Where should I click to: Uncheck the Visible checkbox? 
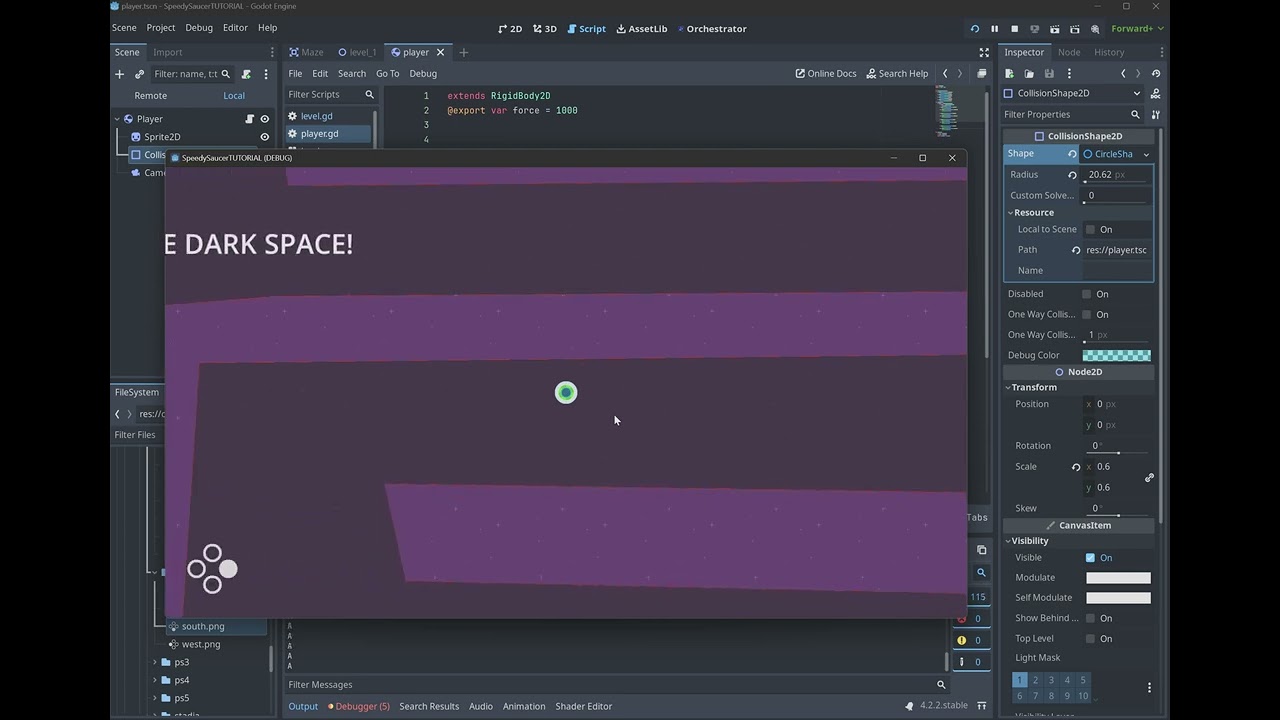click(1090, 558)
